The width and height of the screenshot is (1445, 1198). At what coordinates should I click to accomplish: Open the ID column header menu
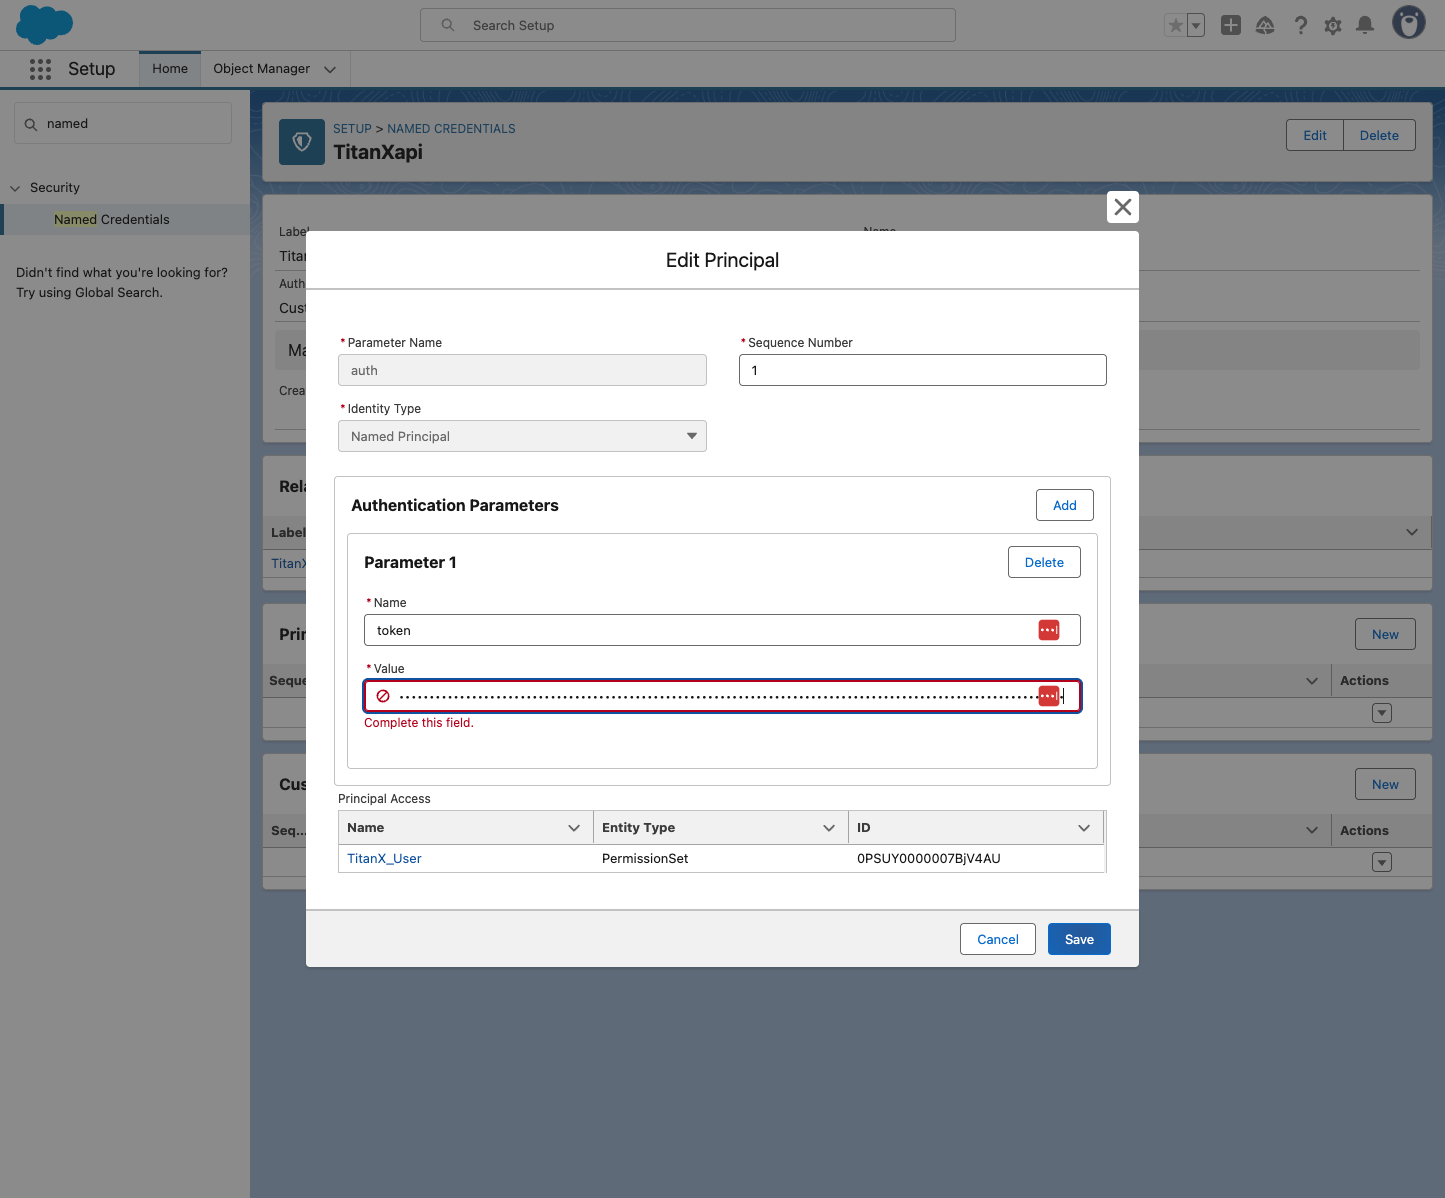tap(1084, 828)
